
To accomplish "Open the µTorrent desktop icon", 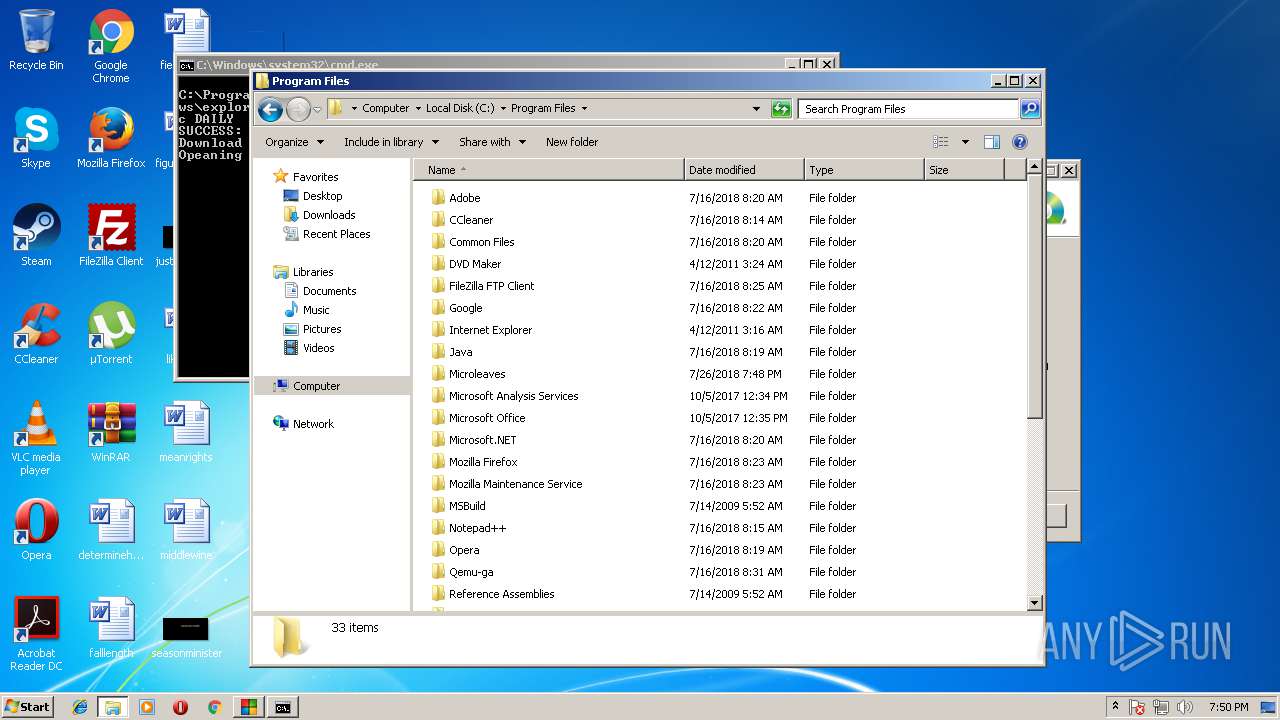I will [111, 334].
